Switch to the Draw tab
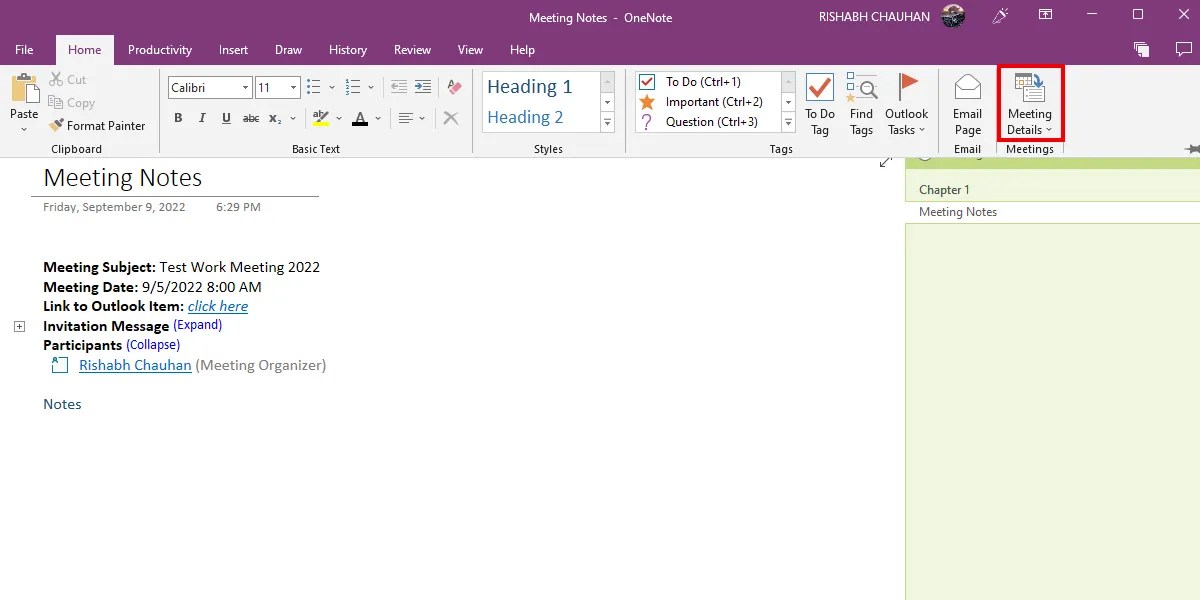The height and width of the screenshot is (600, 1200). [x=288, y=49]
